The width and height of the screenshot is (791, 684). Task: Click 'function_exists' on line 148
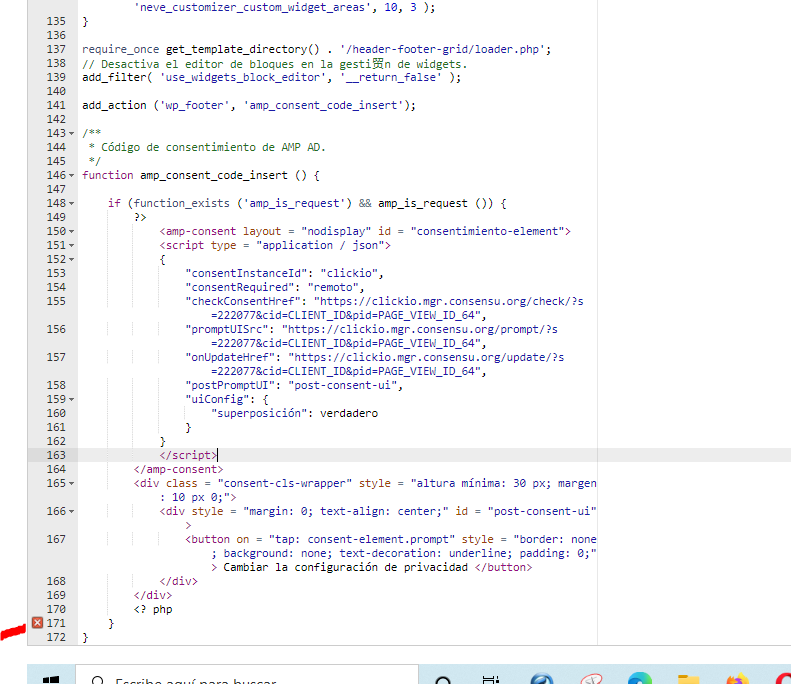click(x=182, y=203)
